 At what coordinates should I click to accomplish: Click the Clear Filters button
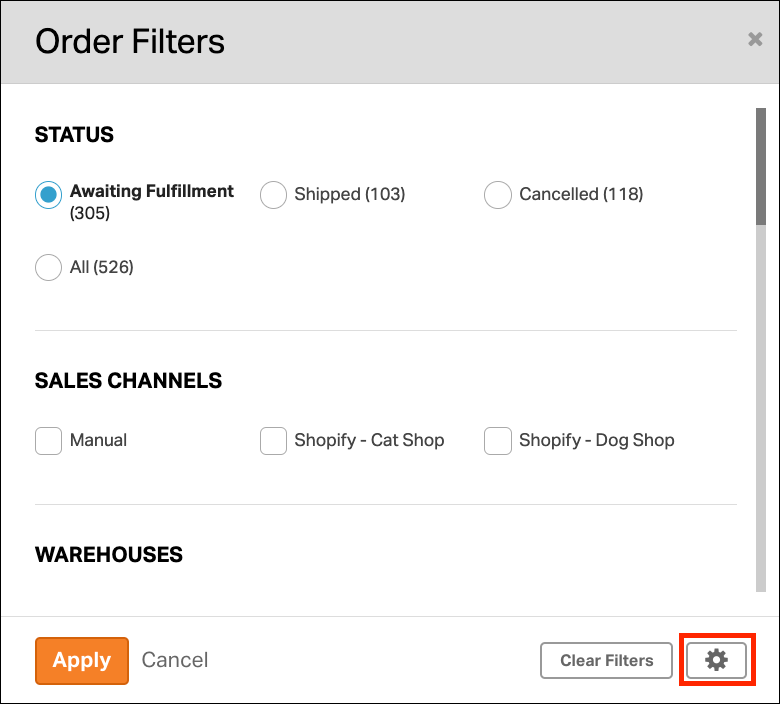(x=606, y=660)
